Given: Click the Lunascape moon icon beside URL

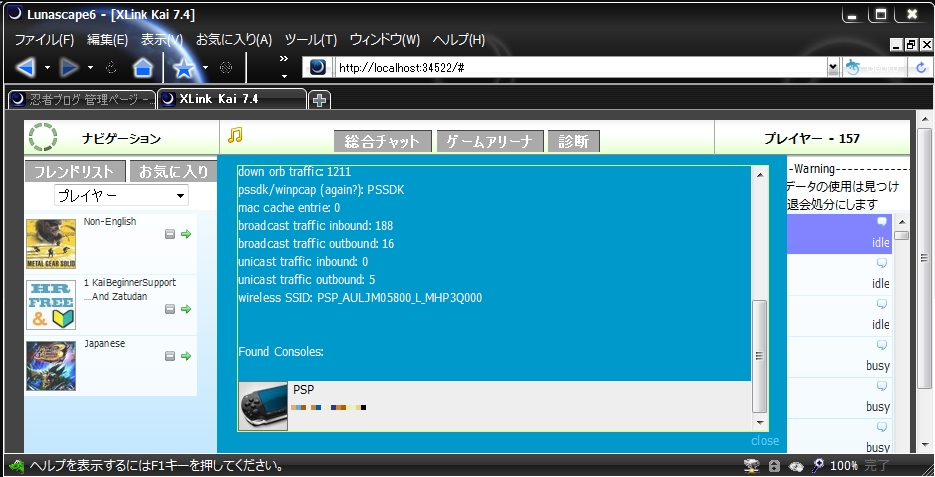Looking at the screenshot, I should (318, 67).
